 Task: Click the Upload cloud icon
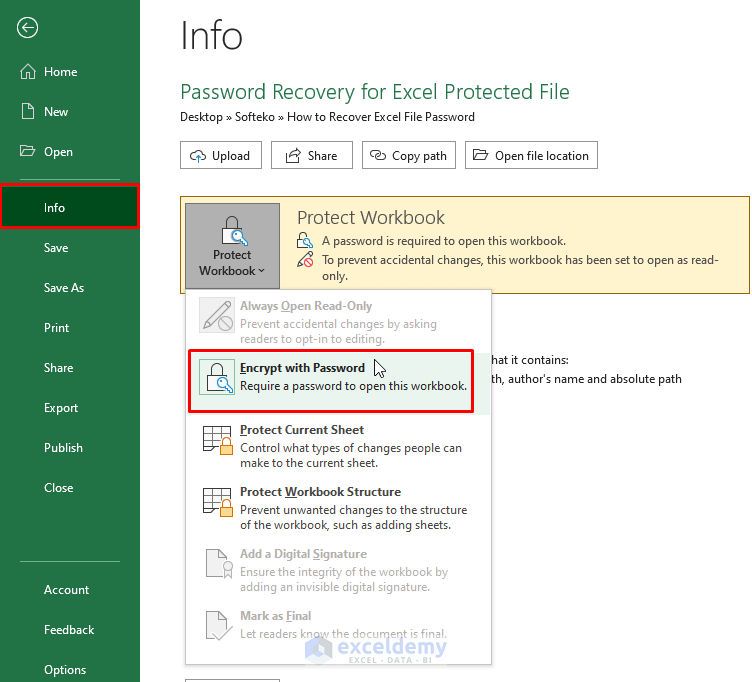coord(198,156)
